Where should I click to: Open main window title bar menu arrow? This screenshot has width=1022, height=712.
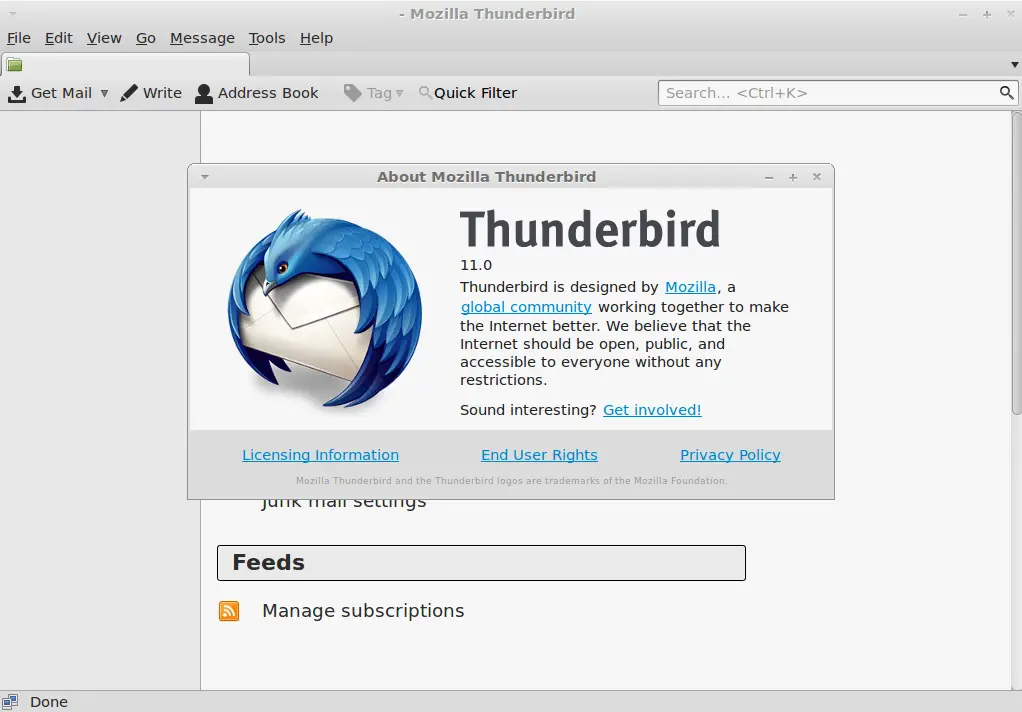coord(12,14)
